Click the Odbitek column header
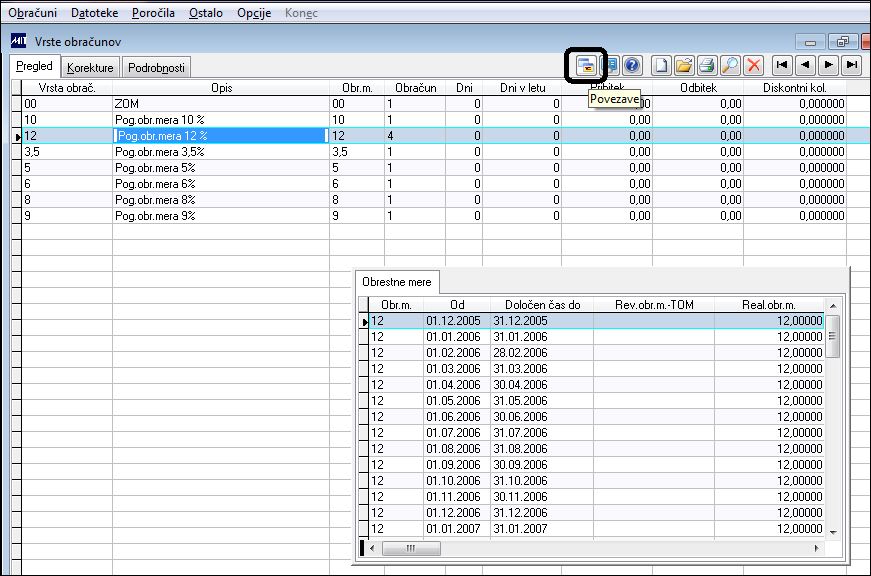 tap(698, 88)
